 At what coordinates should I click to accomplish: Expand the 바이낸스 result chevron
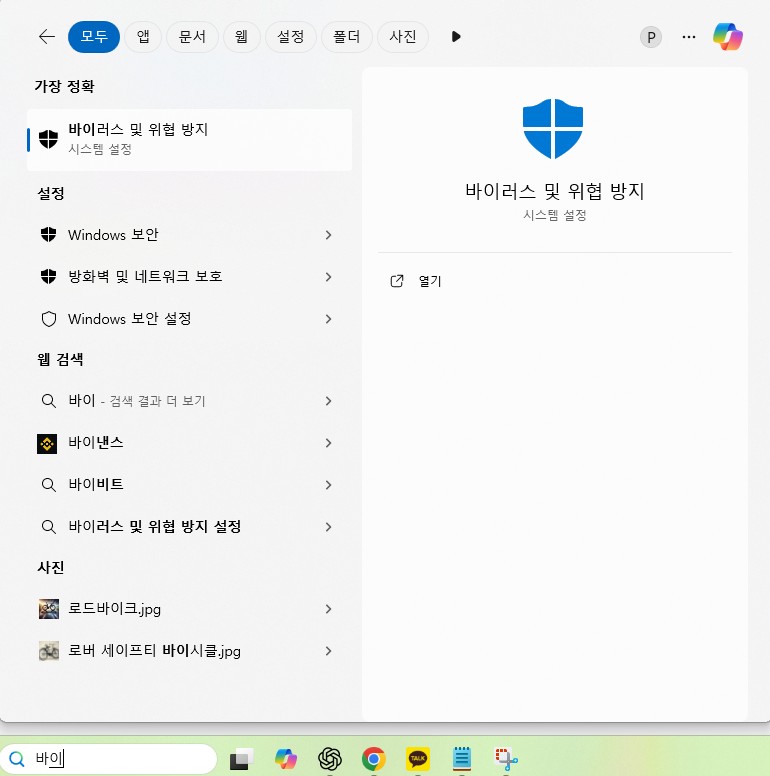coord(328,443)
